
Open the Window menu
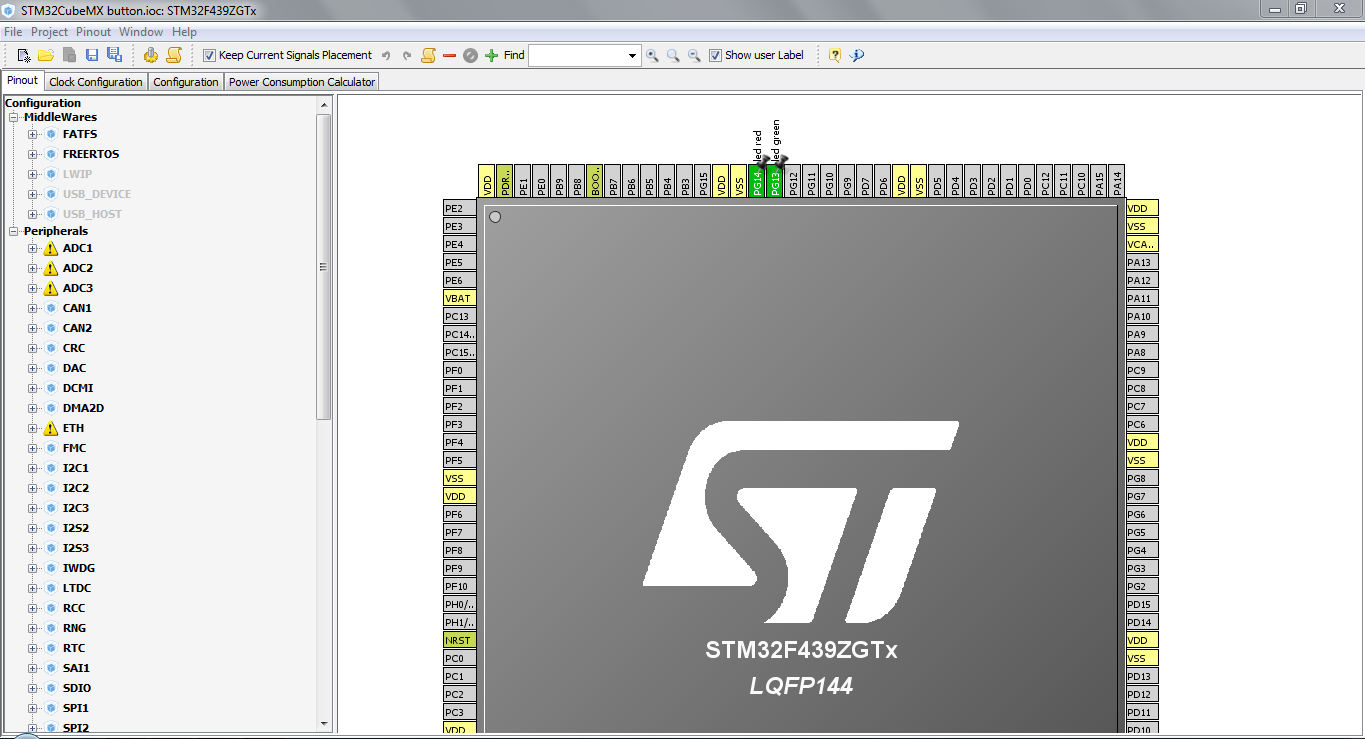tap(141, 32)
